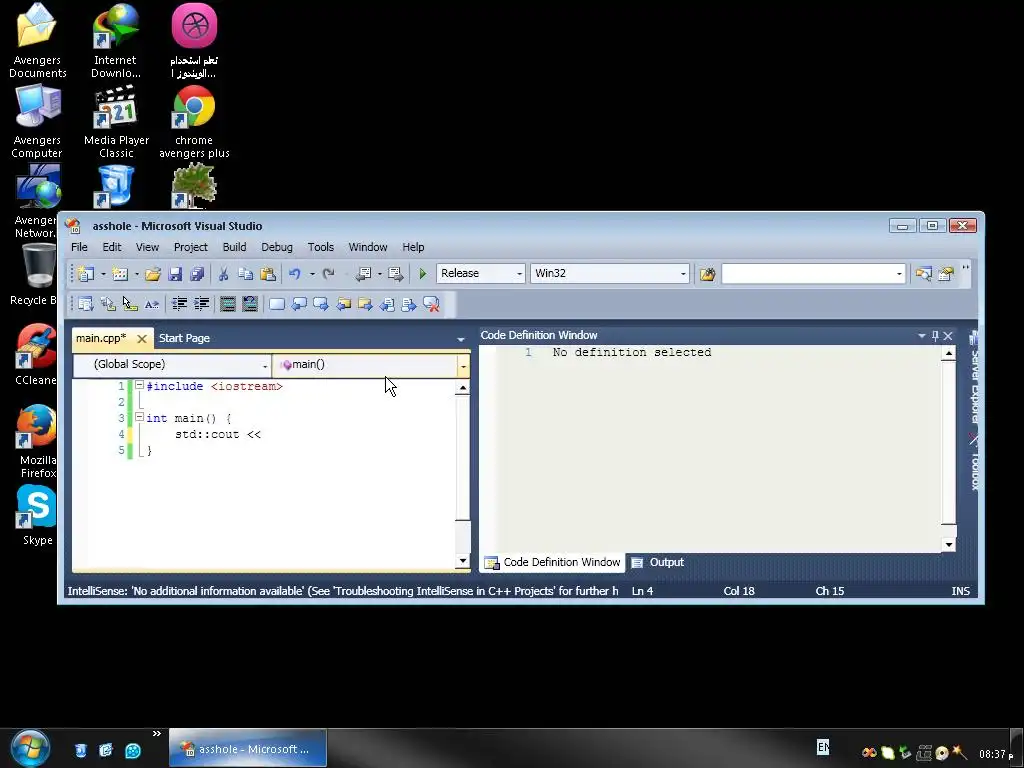1024x768 pixels.
Task: Click the Windows Start orb
Action: (x=30, y=748)
